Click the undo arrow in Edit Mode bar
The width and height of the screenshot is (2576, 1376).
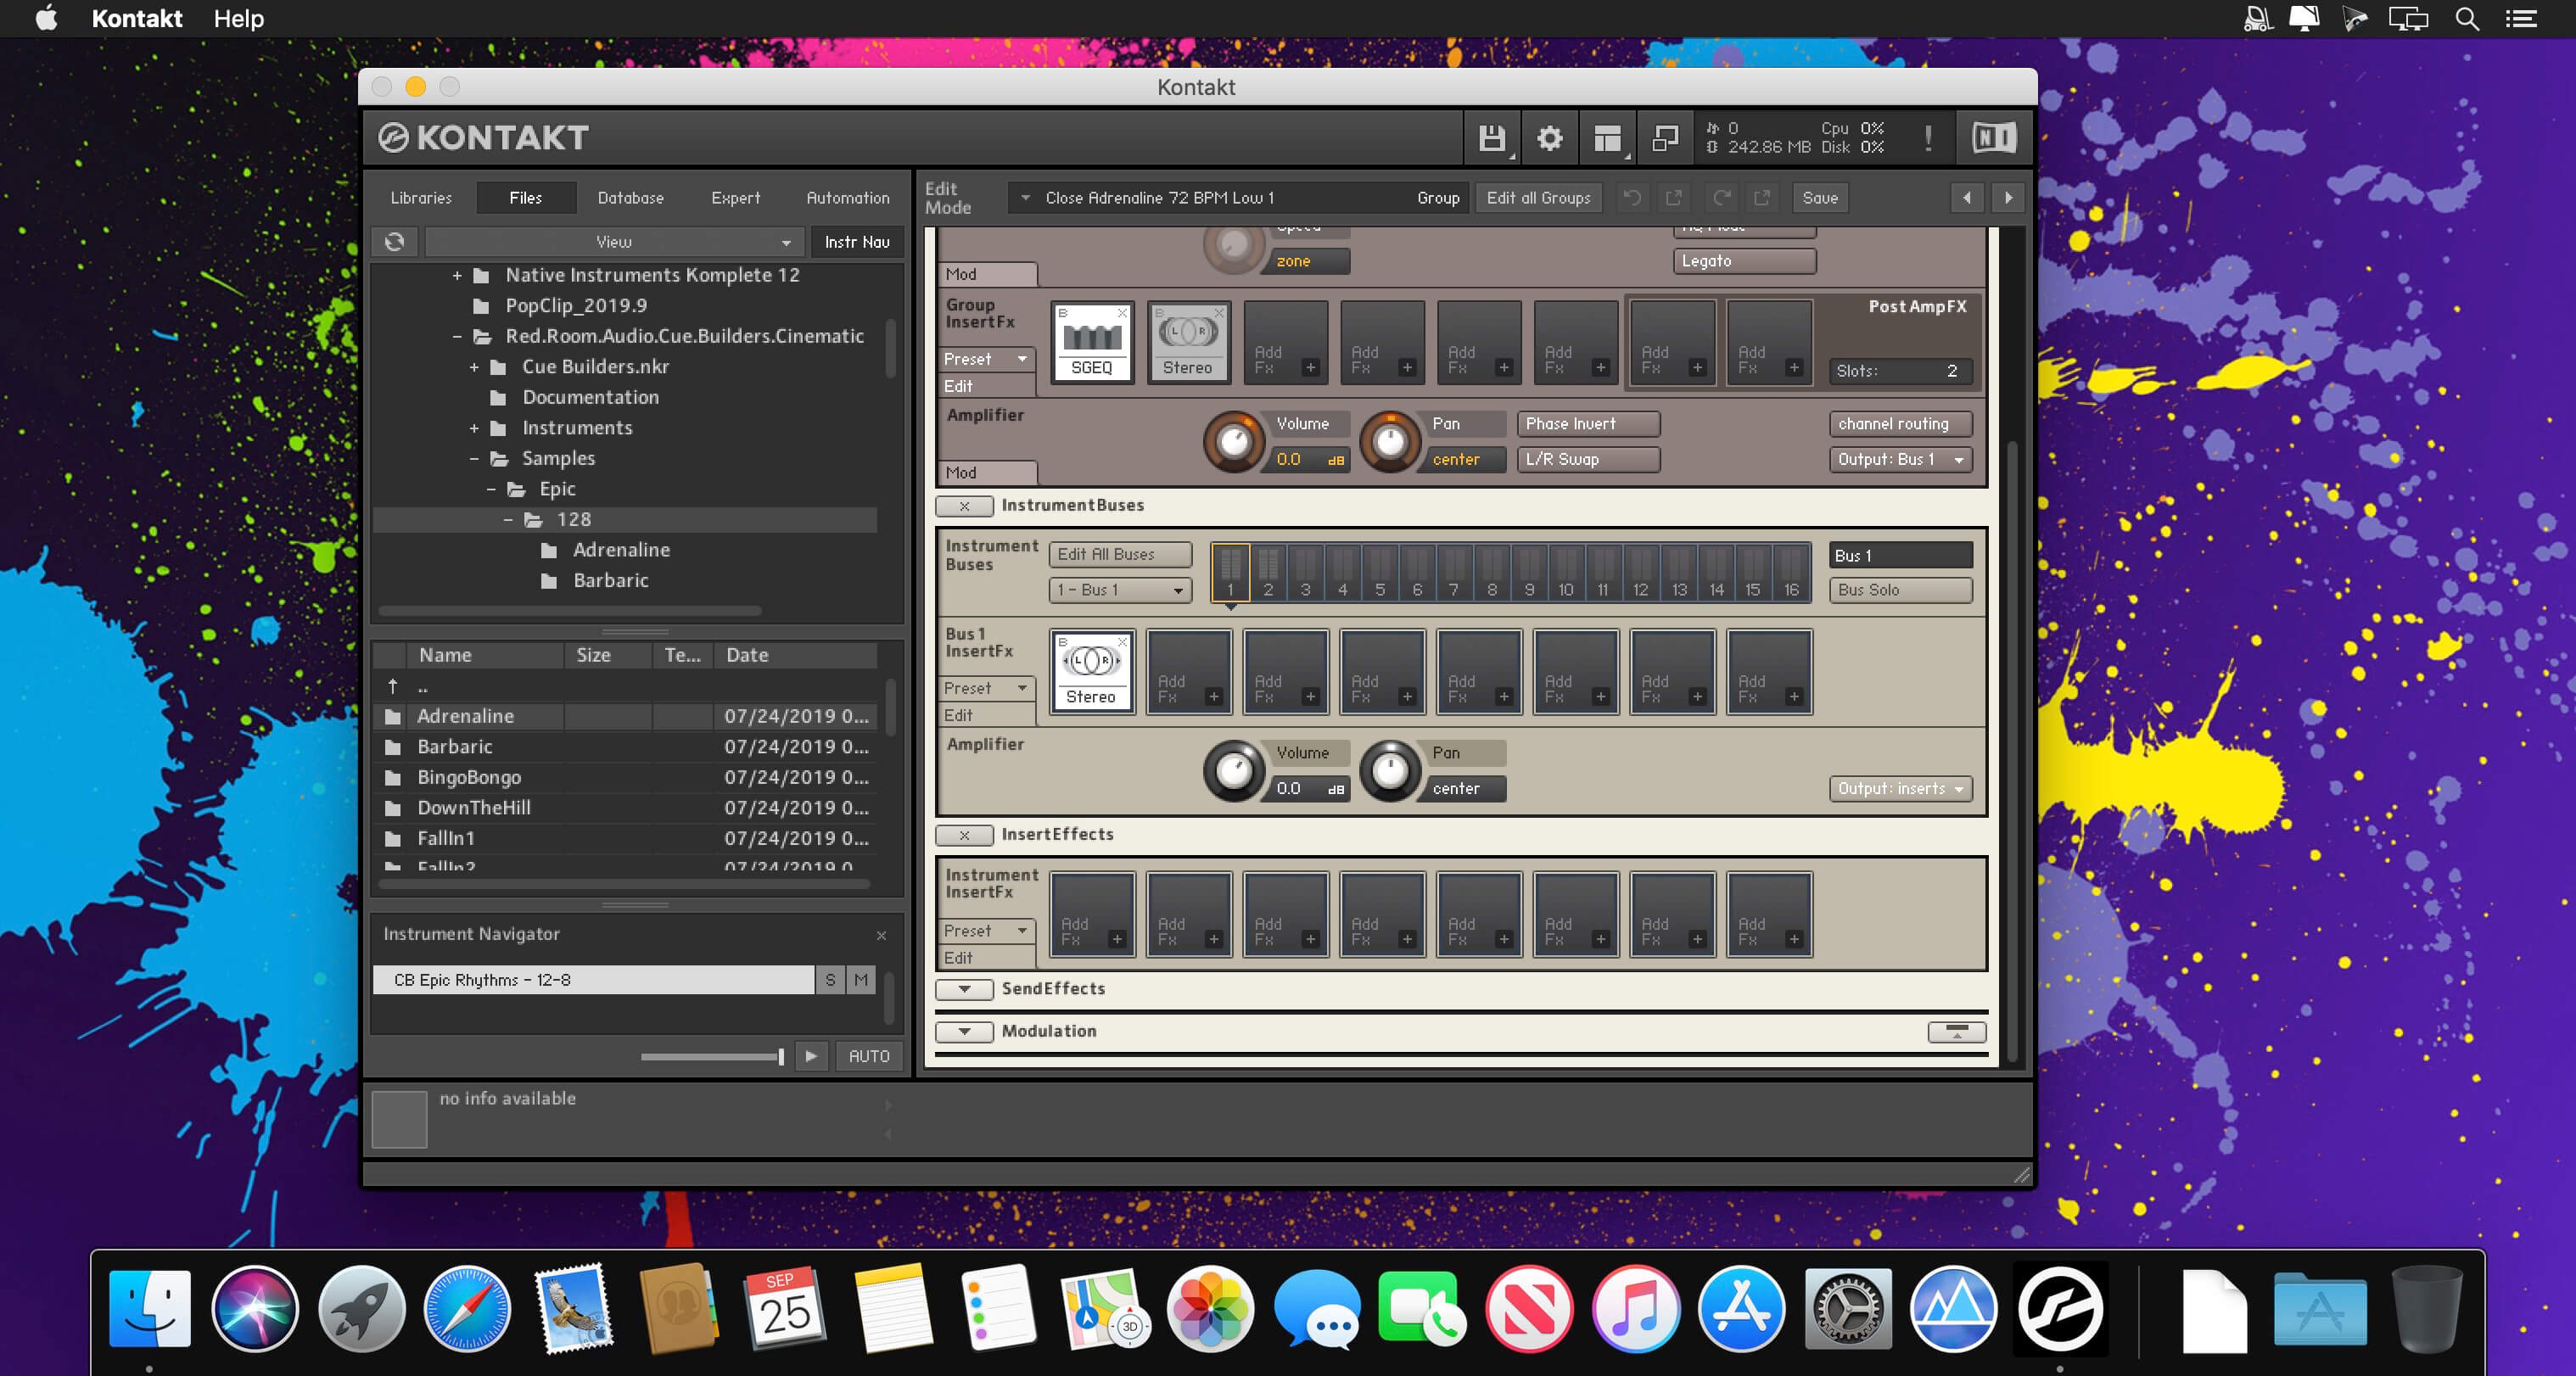click(1632, 198)
